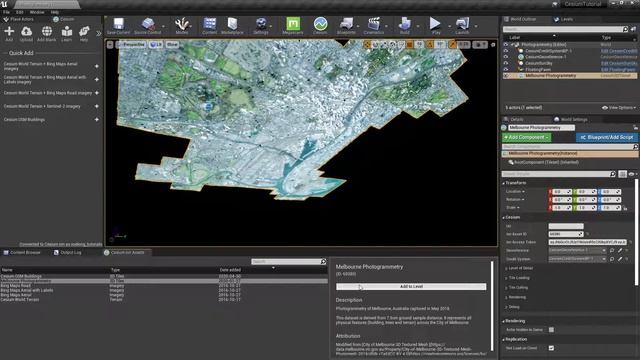Toggle visibility of CesiumCreditSystemBP actor
This screenshot has width=640, height=360.
coord(506,51)
